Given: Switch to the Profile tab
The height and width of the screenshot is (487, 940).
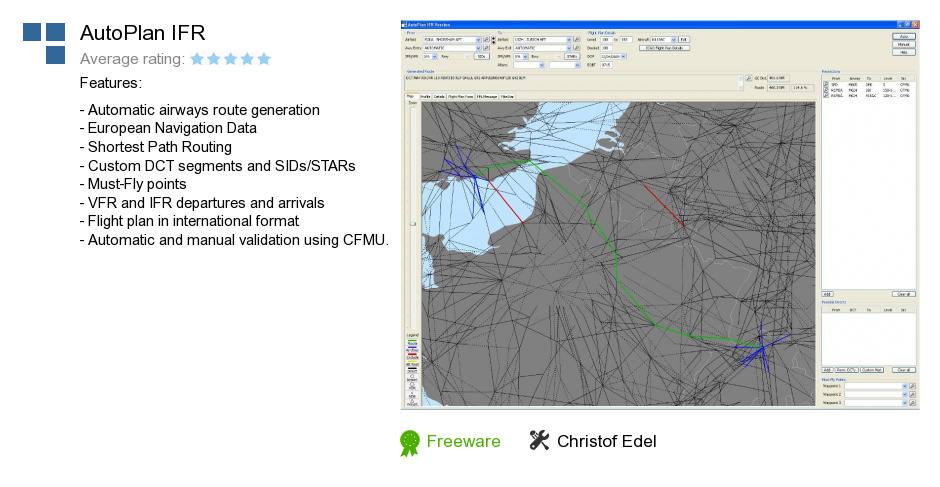Looking at the screenshot, I should click(x=426, y=97).
